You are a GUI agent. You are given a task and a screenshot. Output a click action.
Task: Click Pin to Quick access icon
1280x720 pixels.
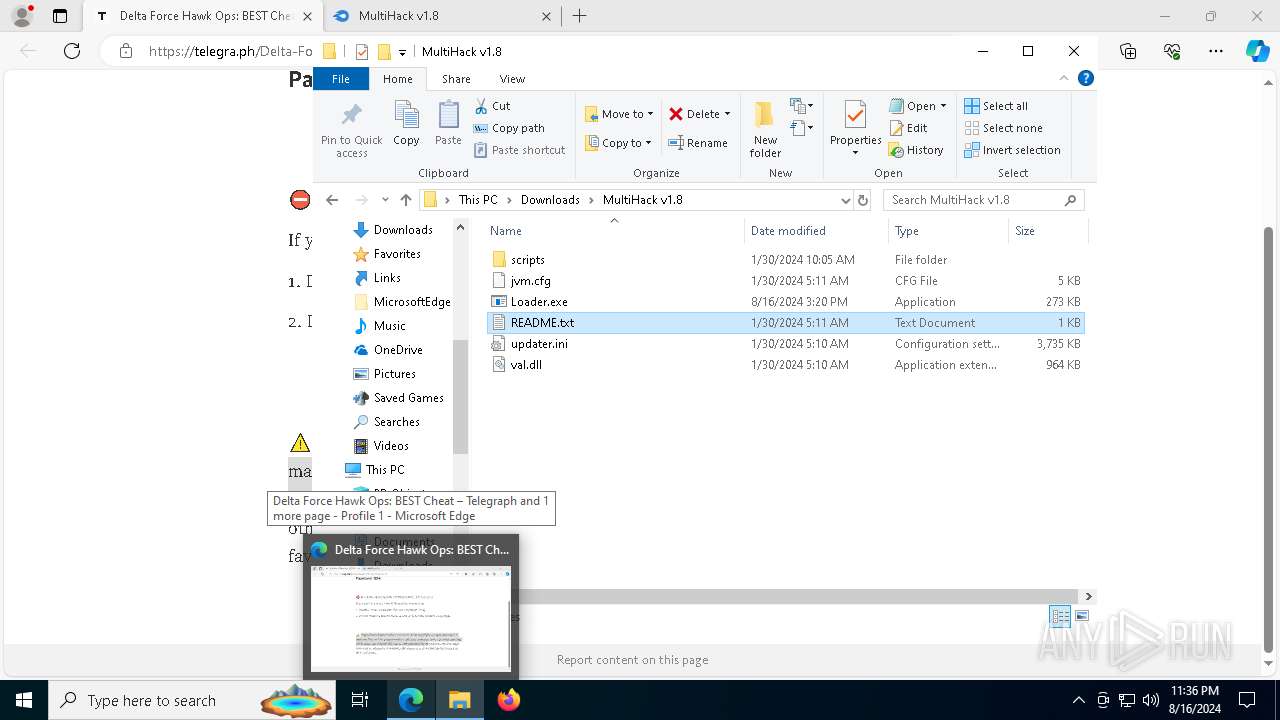pos(351,128)
